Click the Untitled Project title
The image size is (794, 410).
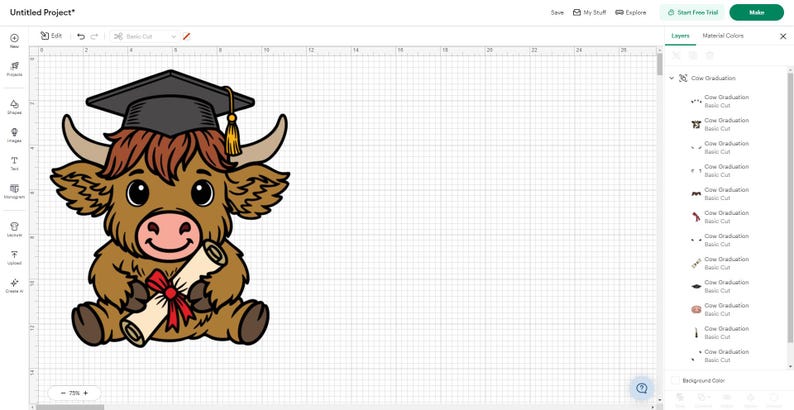pyautogui.click(x=42, y=12)
